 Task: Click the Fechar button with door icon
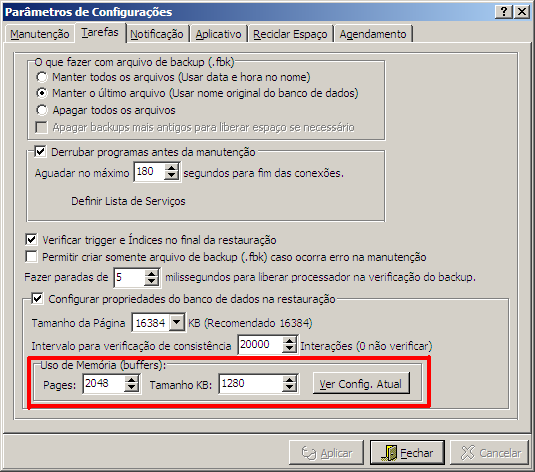coord(407,453)
